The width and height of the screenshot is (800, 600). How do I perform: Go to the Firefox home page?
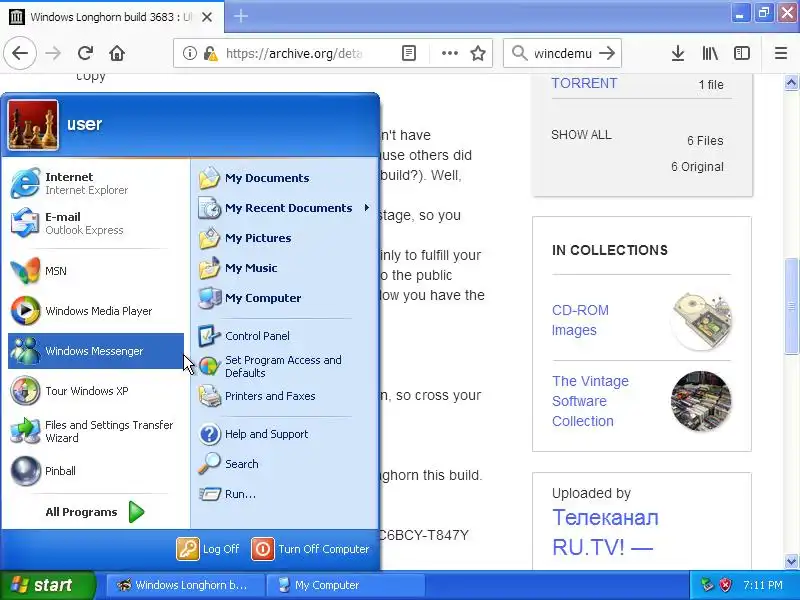point(117,53)
